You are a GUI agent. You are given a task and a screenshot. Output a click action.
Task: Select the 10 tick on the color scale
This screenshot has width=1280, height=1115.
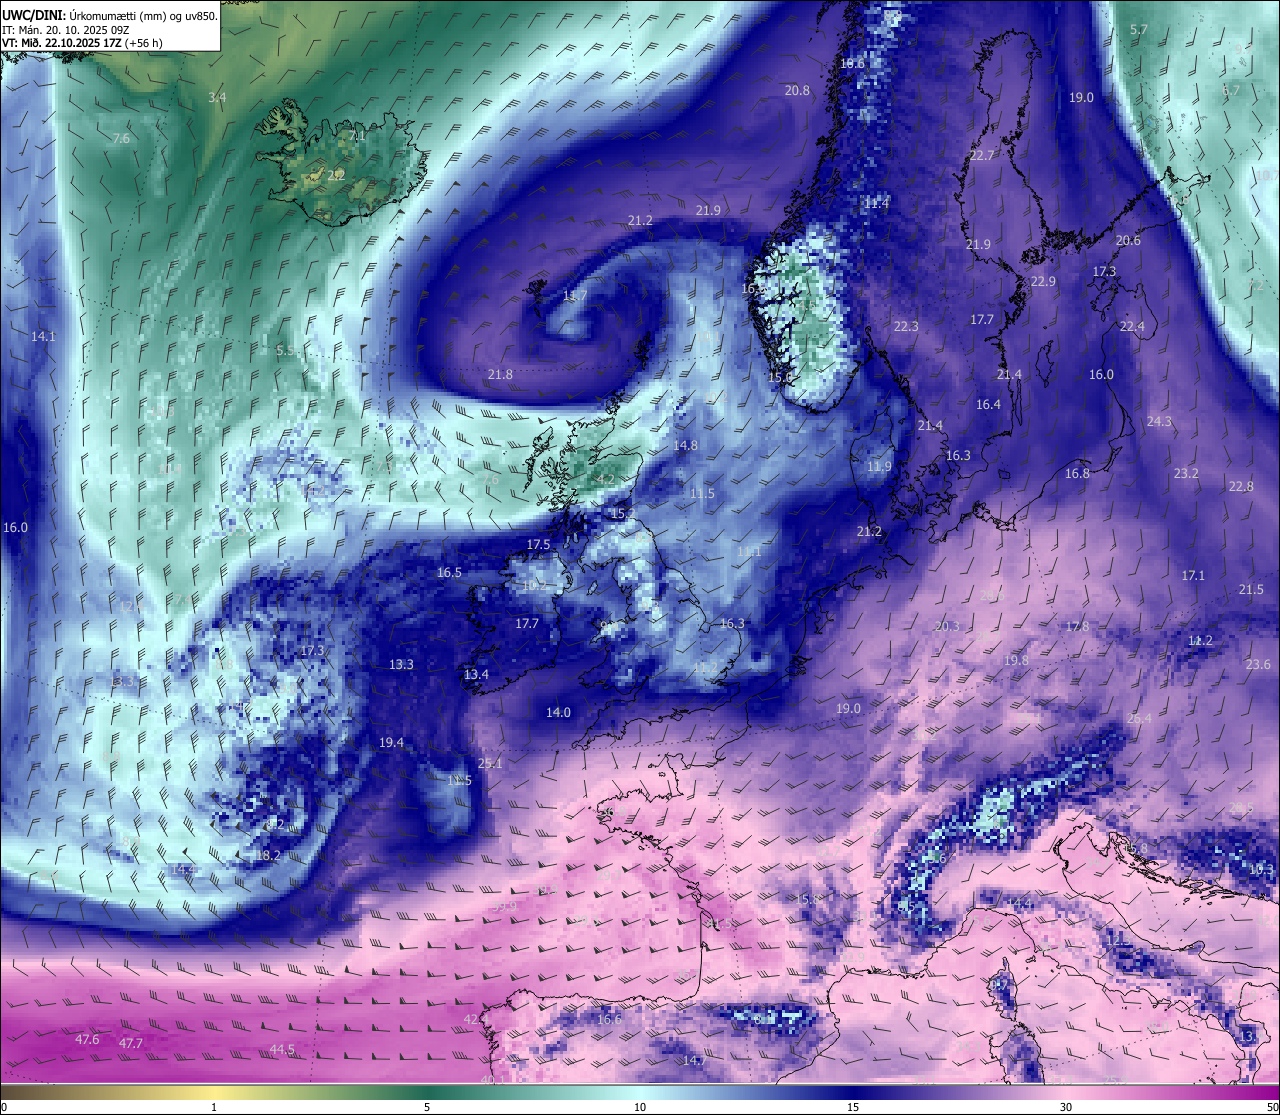(640, 1107)
